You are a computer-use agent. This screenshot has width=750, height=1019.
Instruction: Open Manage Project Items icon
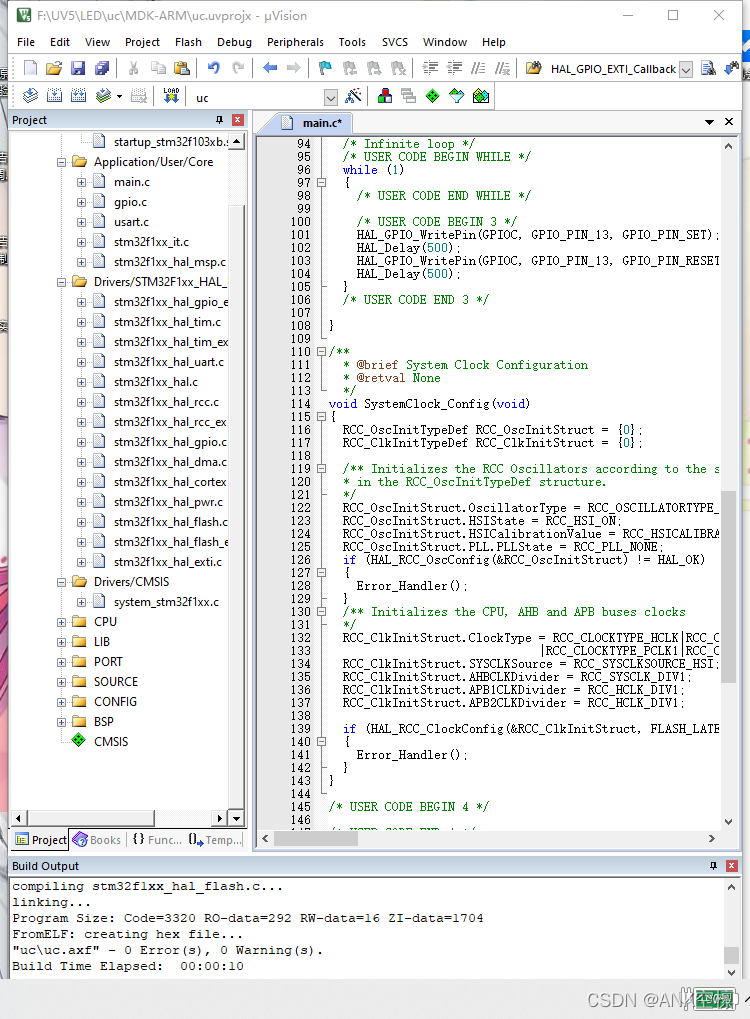coord(385,96)
